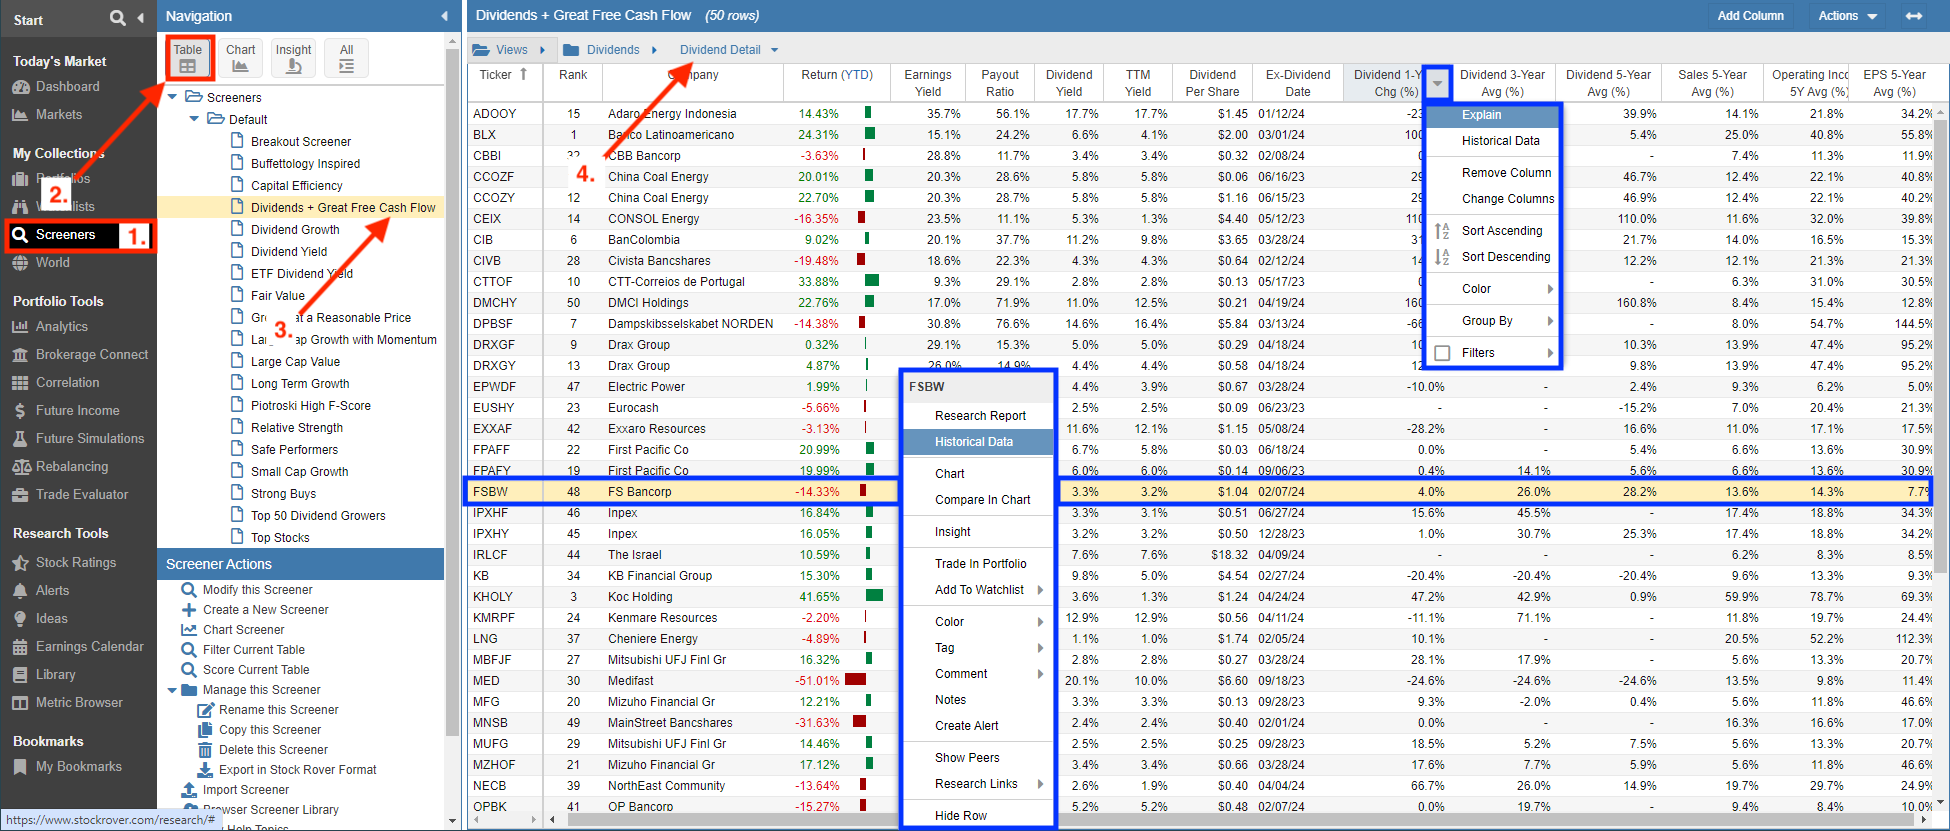Switch to the All view button

(346, 58)
